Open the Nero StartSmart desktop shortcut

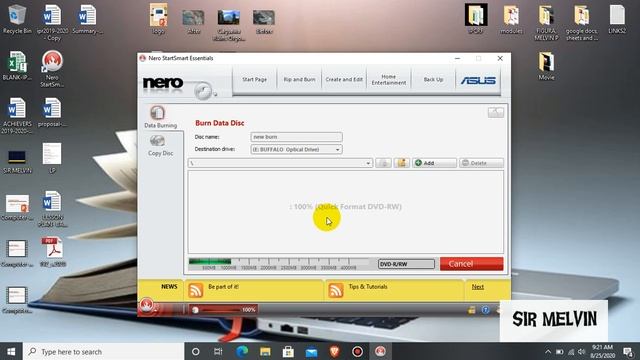tap(52, 69)
